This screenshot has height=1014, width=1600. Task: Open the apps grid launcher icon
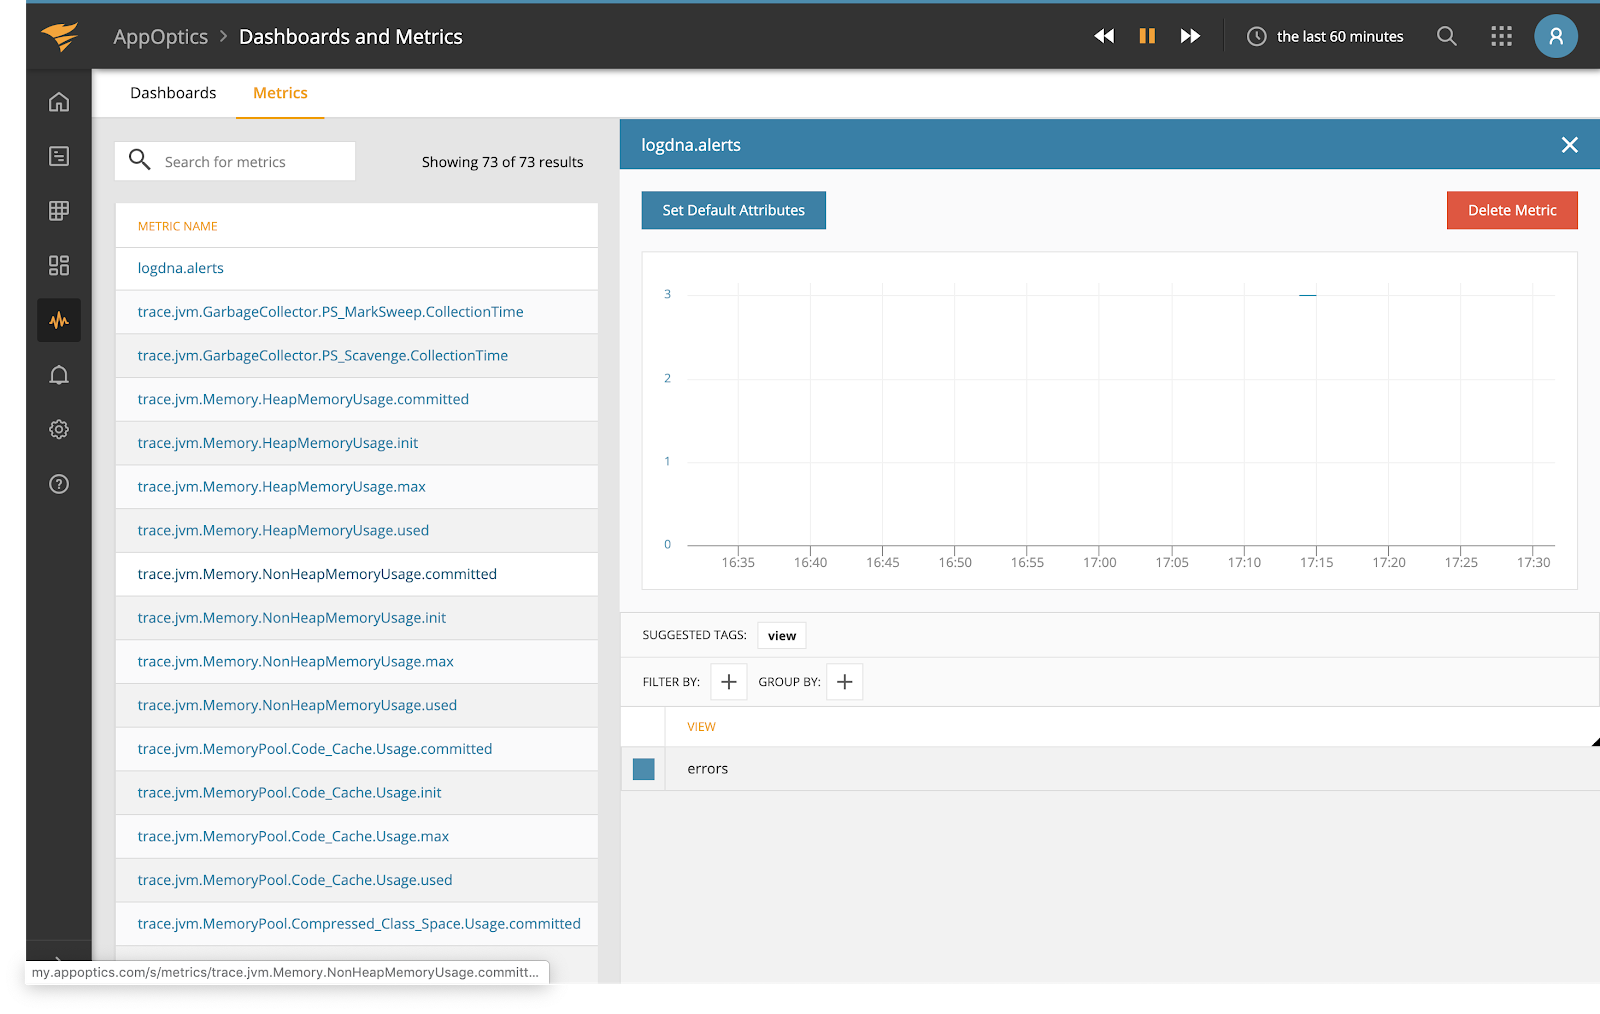(x=1501, y=36)
